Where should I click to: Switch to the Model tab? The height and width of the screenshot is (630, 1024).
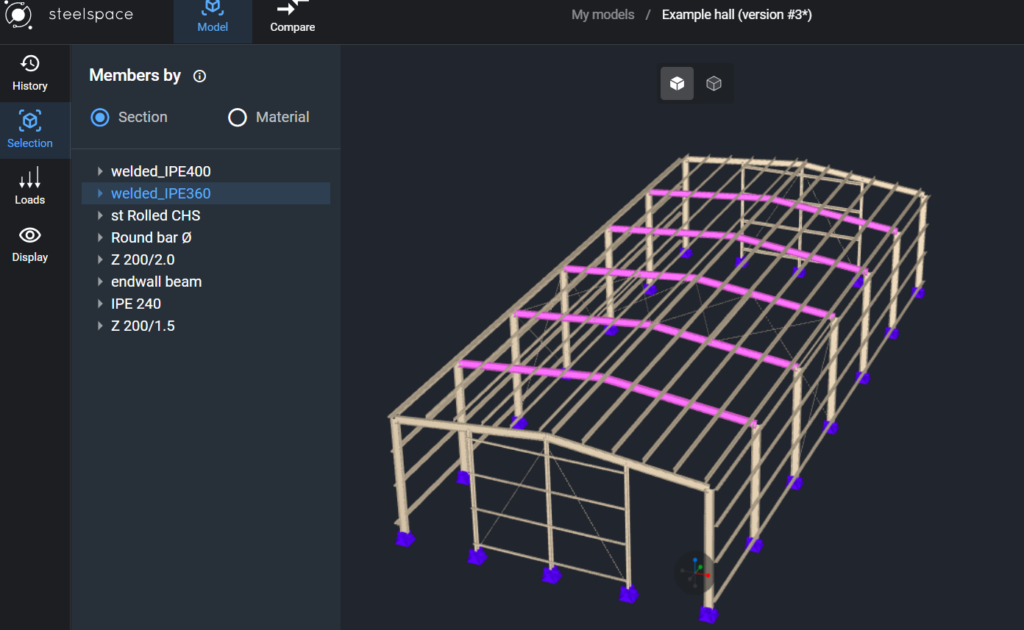[x=213, y=22]
